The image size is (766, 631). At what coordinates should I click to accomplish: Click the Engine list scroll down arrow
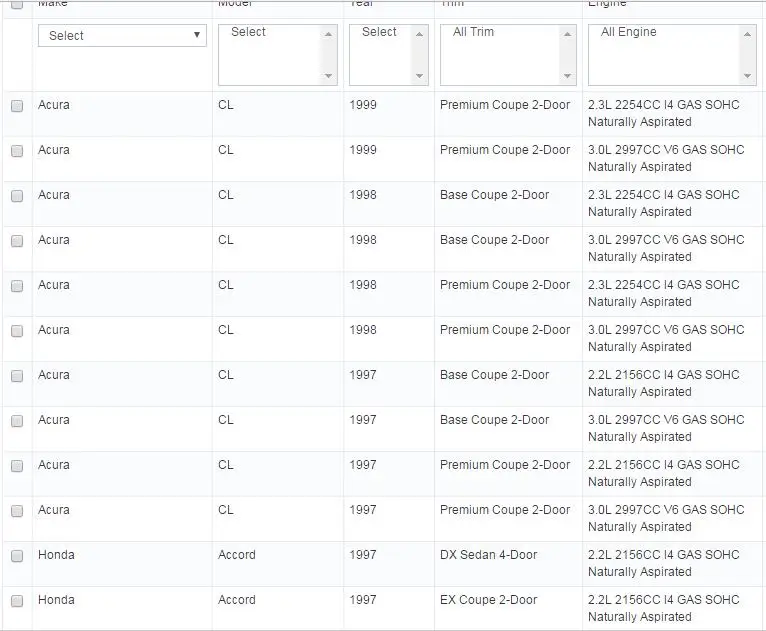747,76
